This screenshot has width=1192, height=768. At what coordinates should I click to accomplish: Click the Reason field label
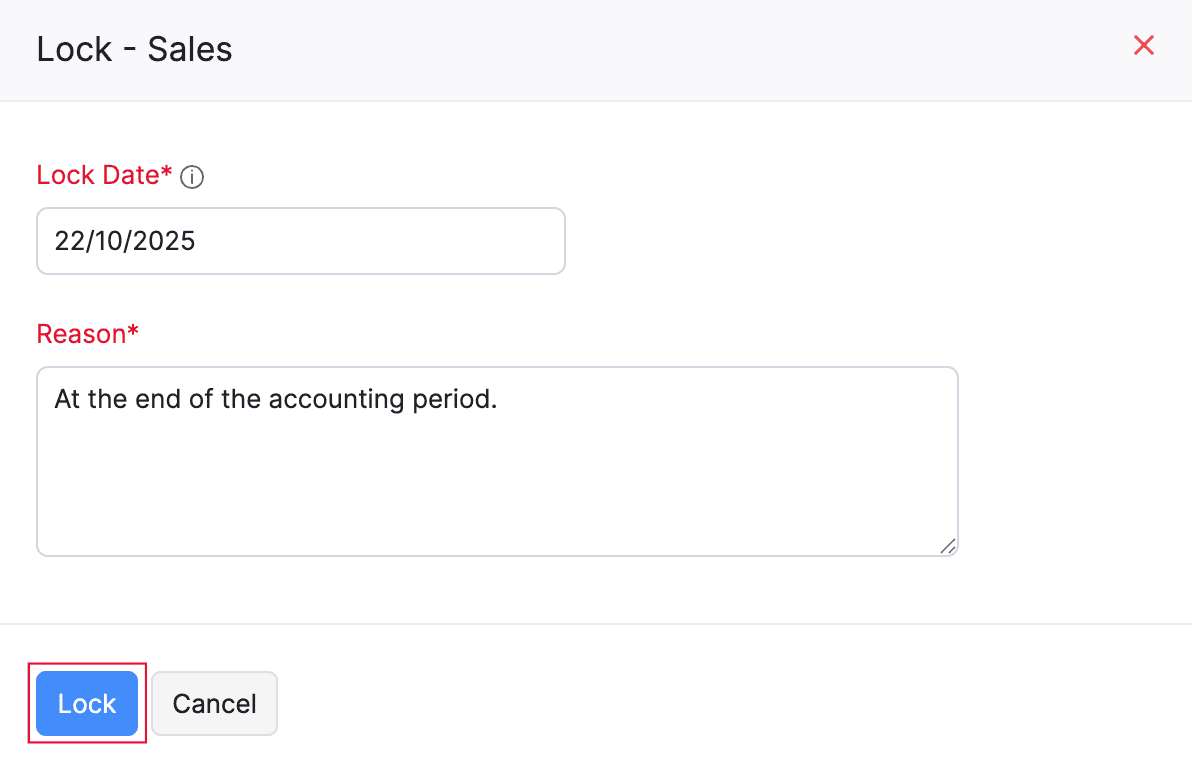pos(87,334)
